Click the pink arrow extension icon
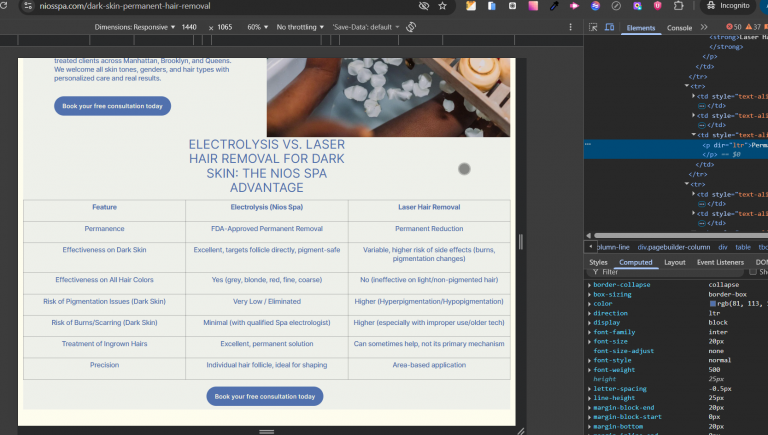Viewport: 768px width, 435px height. (575, 6)
